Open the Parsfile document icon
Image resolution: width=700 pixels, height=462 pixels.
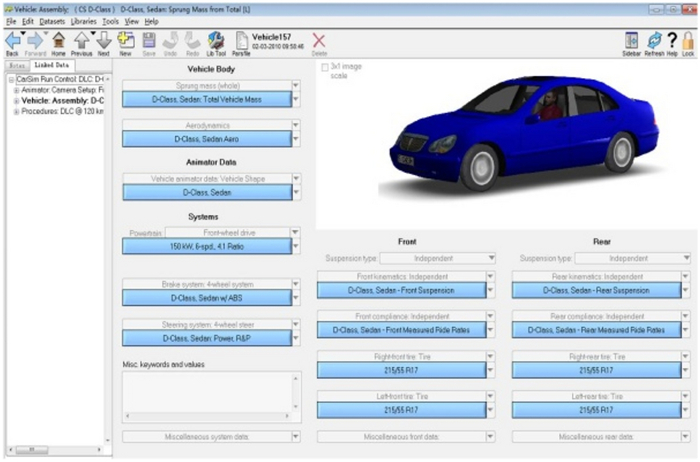pos(242,41)
